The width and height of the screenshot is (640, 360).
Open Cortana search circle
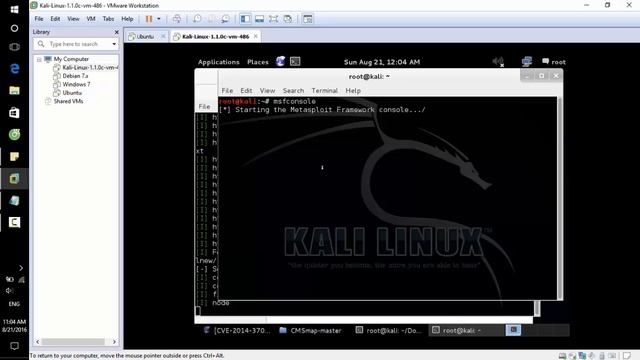(14, 28)
